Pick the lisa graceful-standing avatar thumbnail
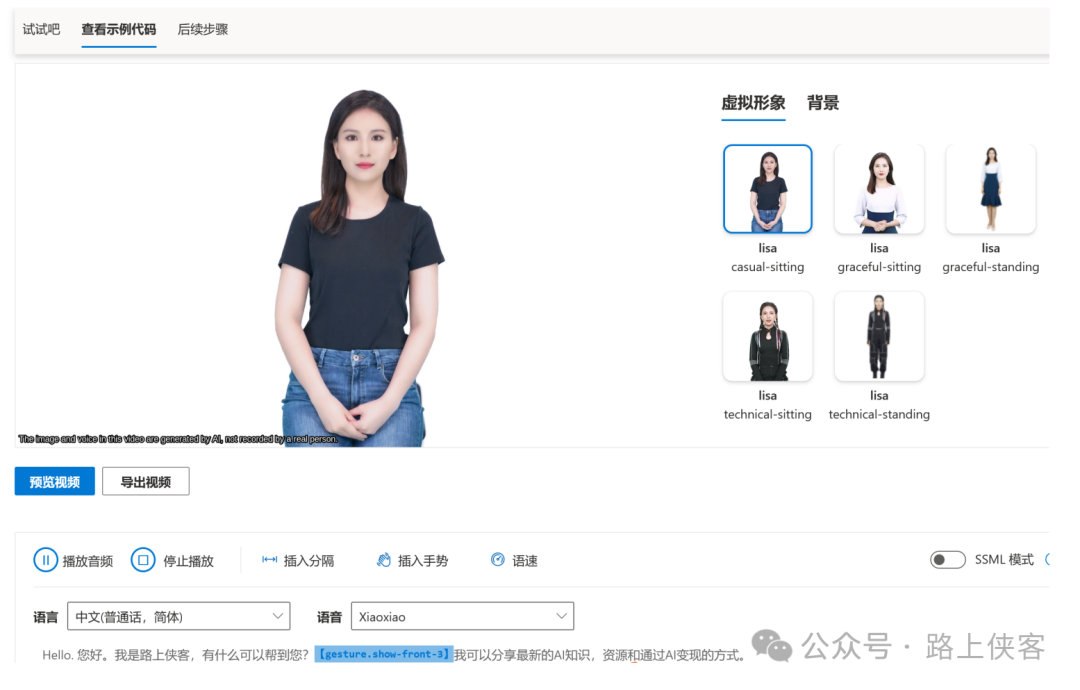Screen dimensions: 1080x690 [990, 189]
